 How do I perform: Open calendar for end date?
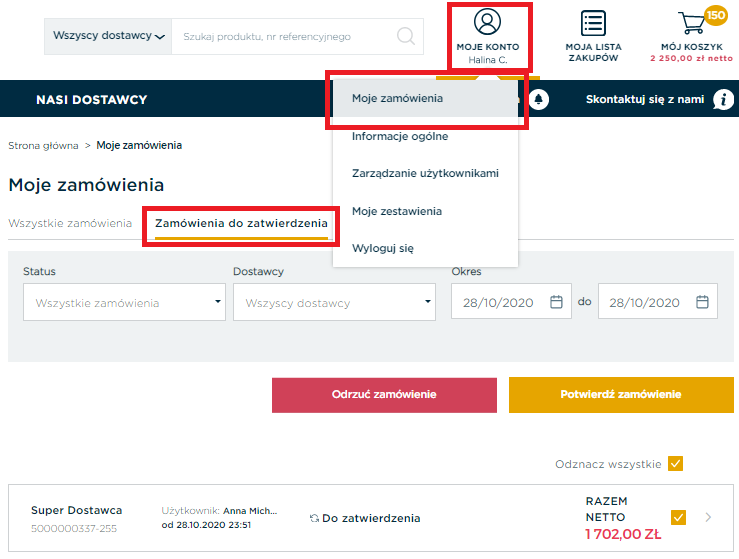(x=702, y=302)
